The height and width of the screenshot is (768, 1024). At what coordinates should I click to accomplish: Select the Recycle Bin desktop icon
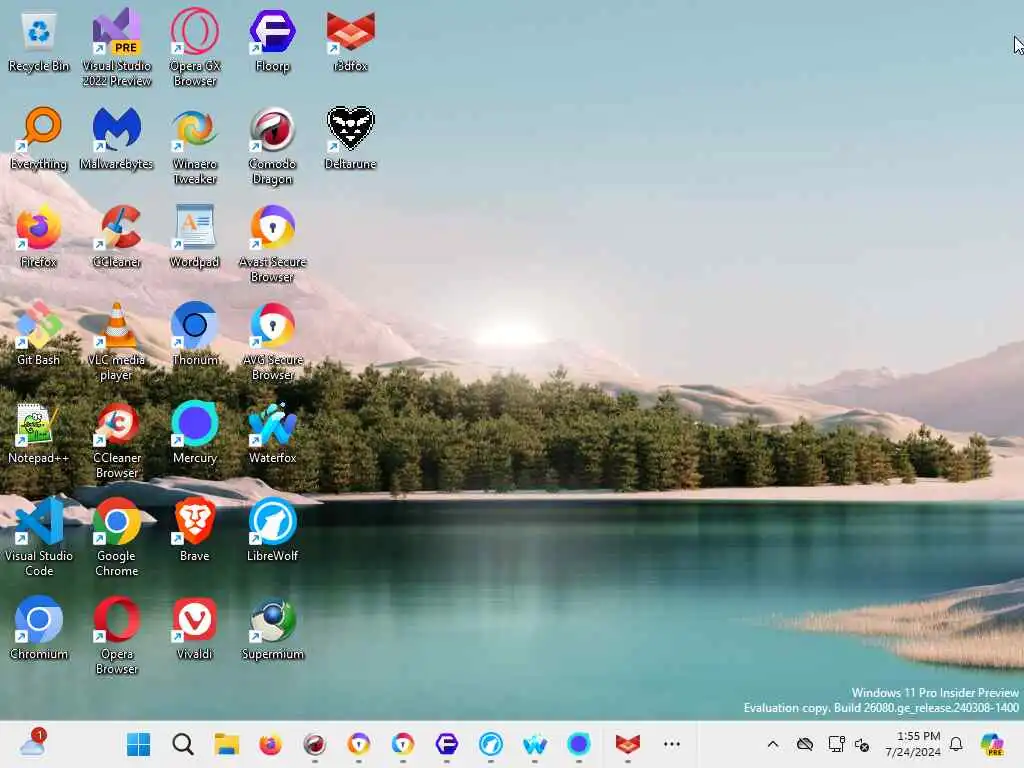(x=39, y=42)
